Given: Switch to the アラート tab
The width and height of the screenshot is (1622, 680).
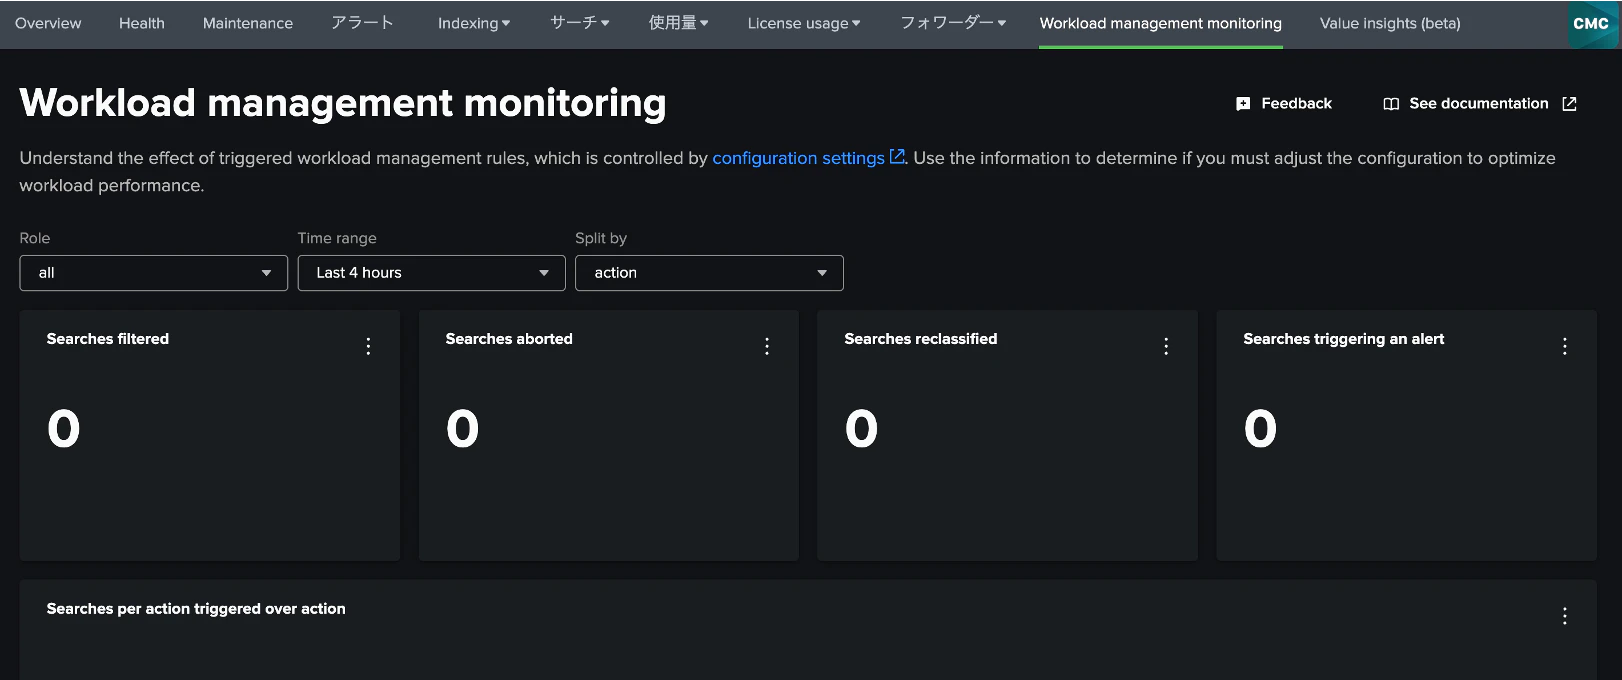Looking at the screenshot, I should [x=362, y=23].
